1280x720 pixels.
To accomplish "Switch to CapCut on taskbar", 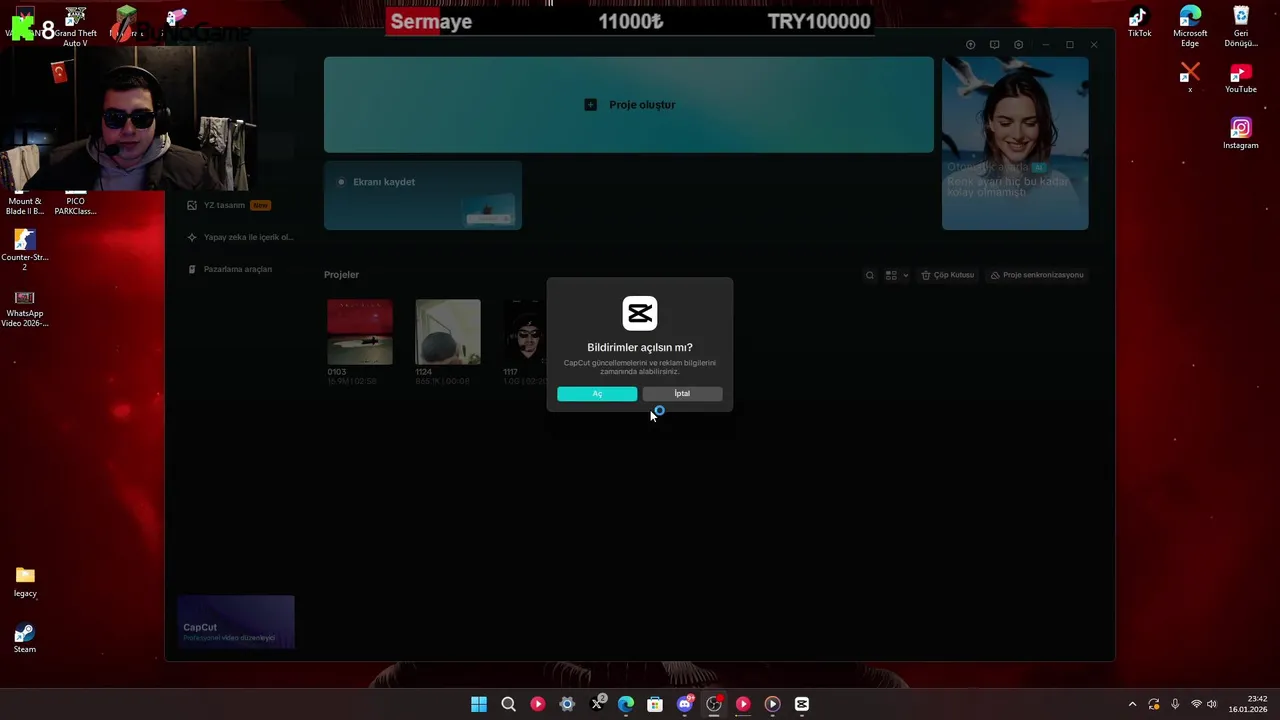I will click(802, 704).
